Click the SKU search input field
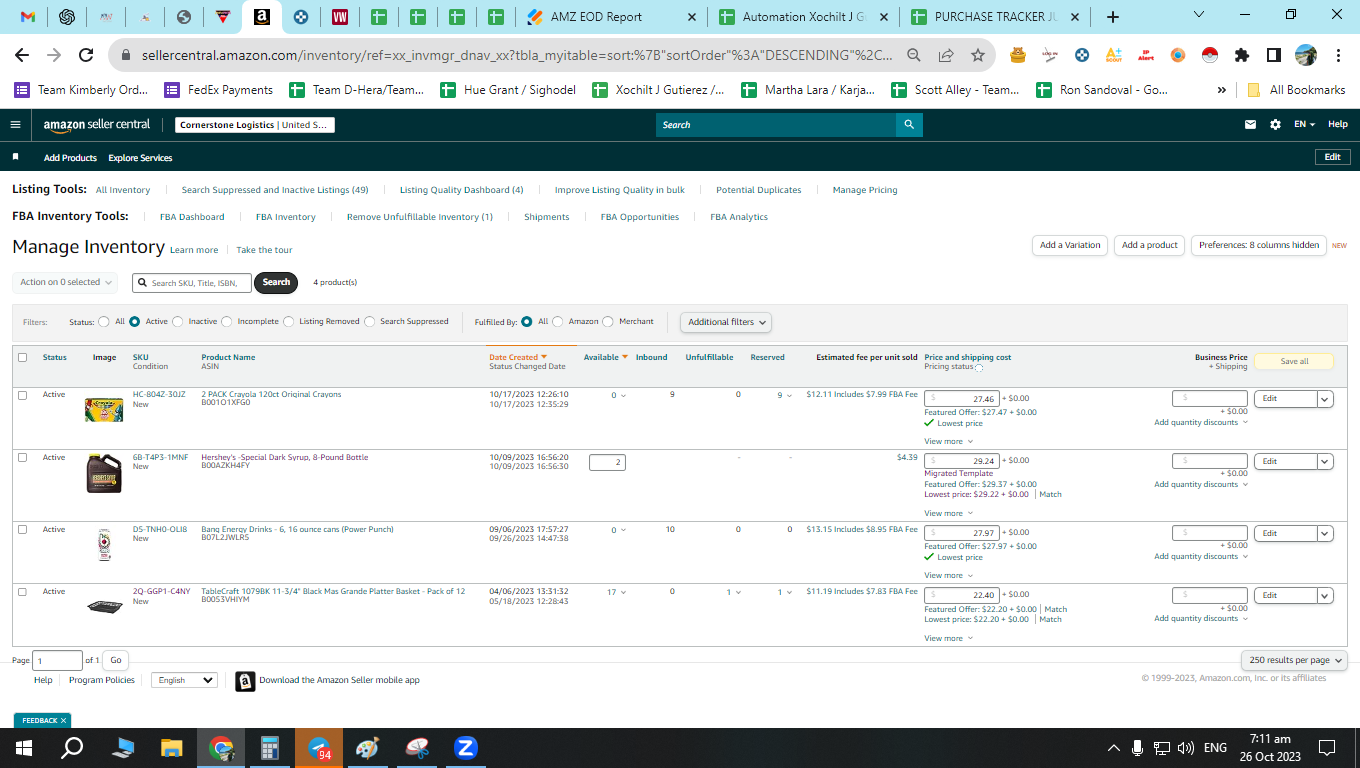Image resolution: width=1360 pixels, height=768 pixels. (192, 283)
